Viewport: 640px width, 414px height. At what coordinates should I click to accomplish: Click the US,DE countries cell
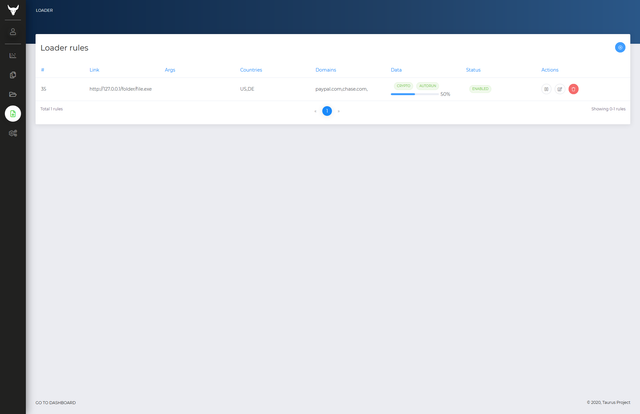pos(247,89)
